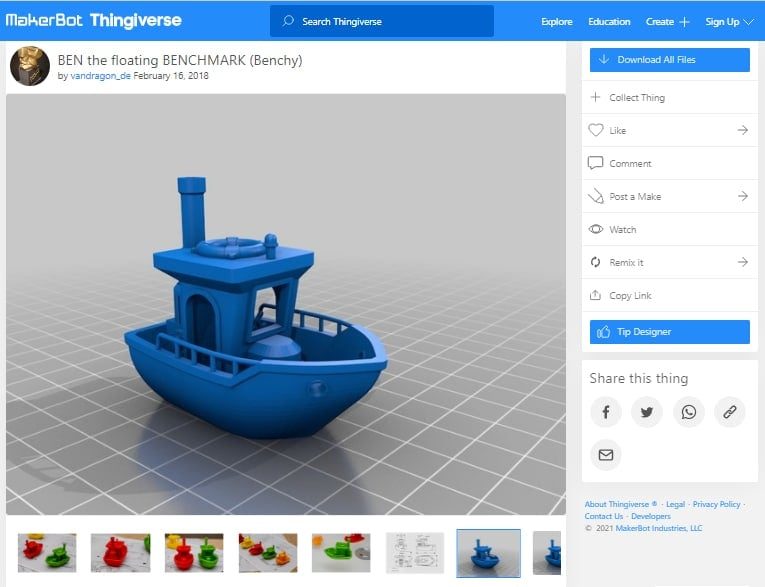Screen dimensions: 765x587
Task: Open the Explore menu
Action: [557, 21]
